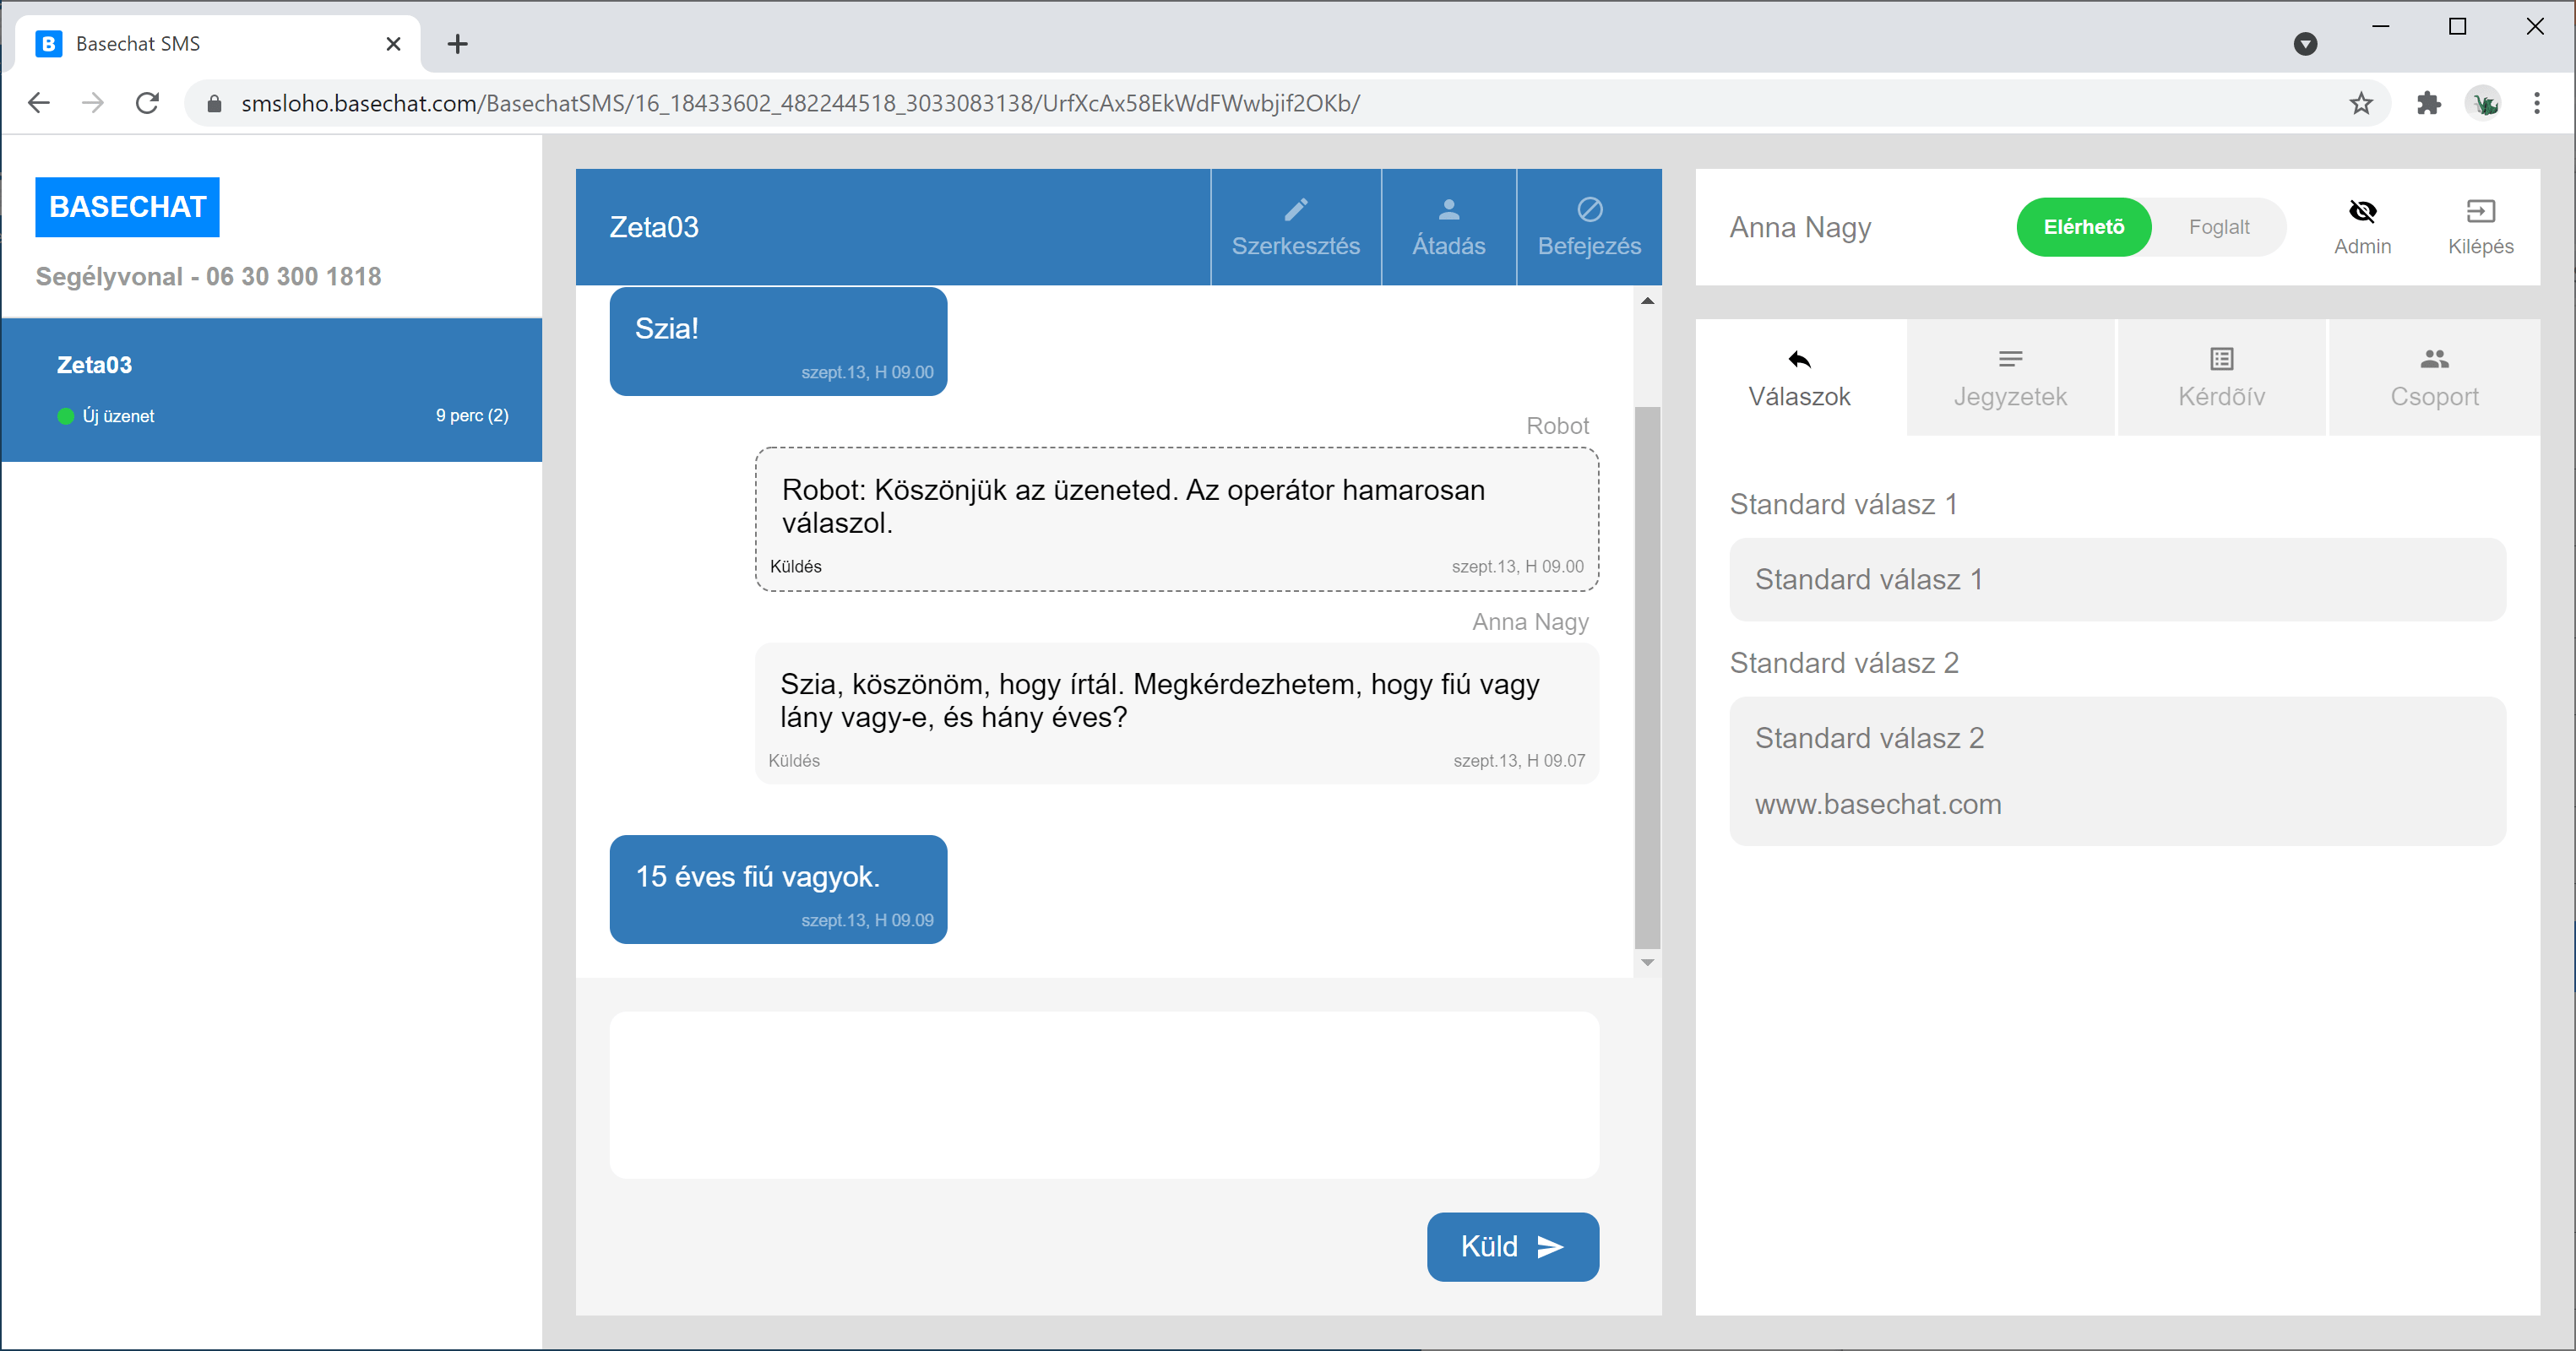Open the browser extensions puzzle icon
2576x1351 pixels.
pos(2429,103)
